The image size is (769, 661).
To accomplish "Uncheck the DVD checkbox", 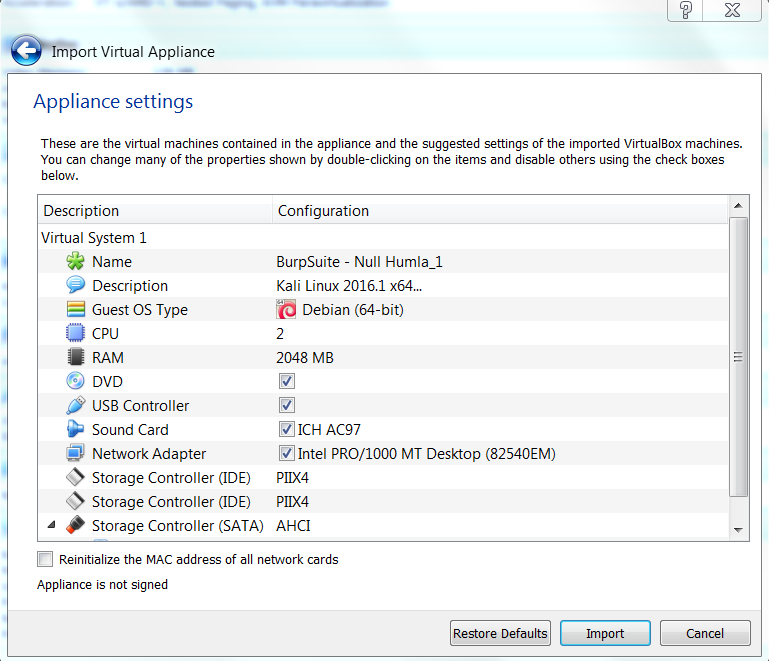I will coord(287,381).
